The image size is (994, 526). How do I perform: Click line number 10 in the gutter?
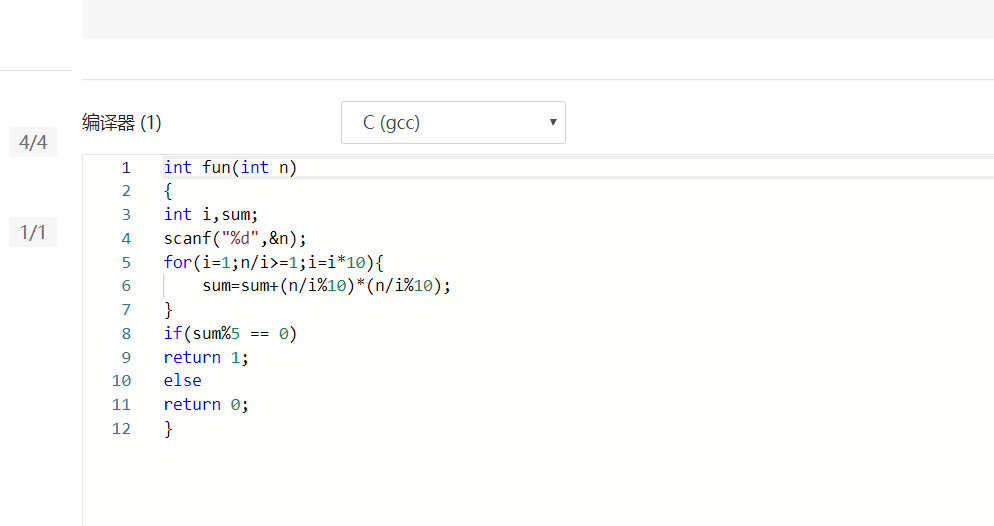pos(122,381)
